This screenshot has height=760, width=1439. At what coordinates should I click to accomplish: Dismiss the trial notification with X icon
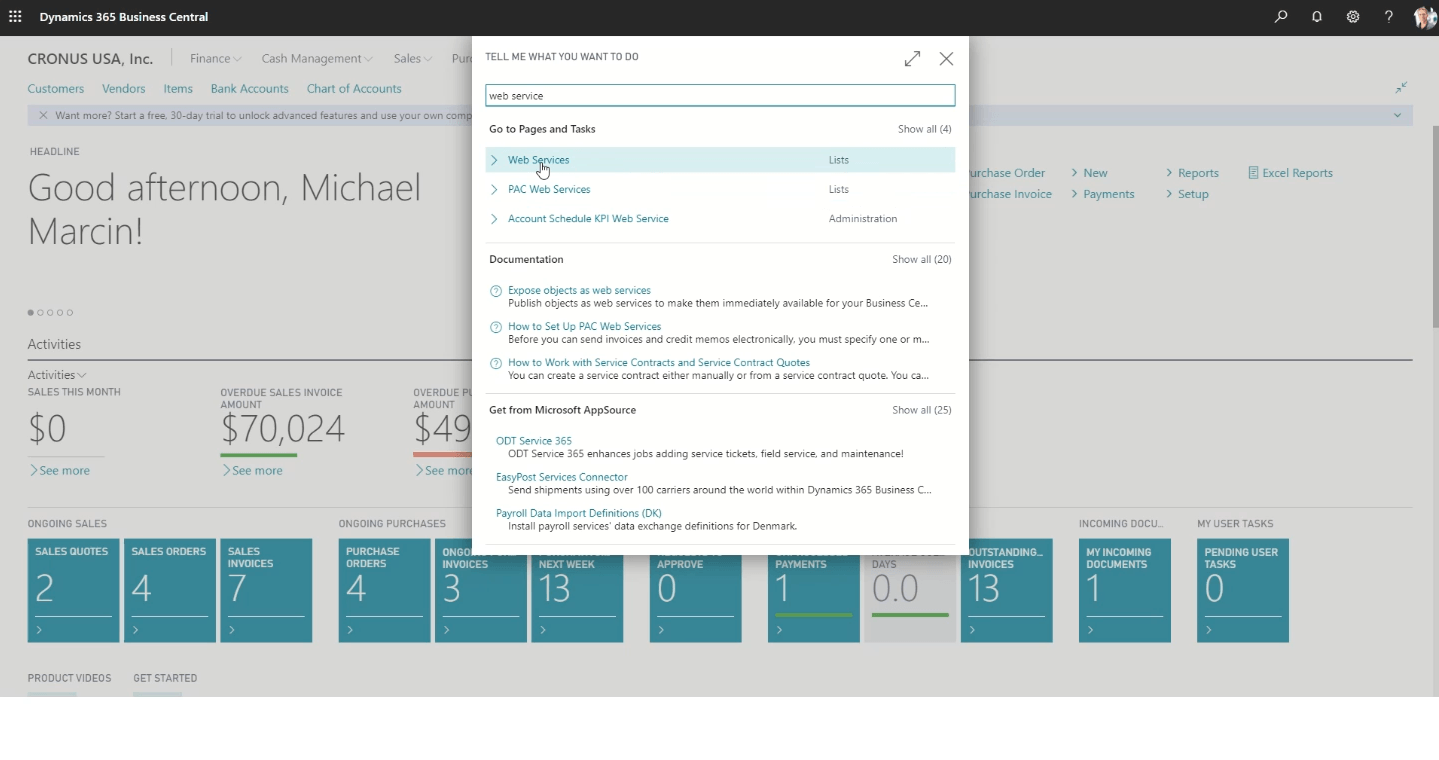pyautogui.click(x=43, y=115)
